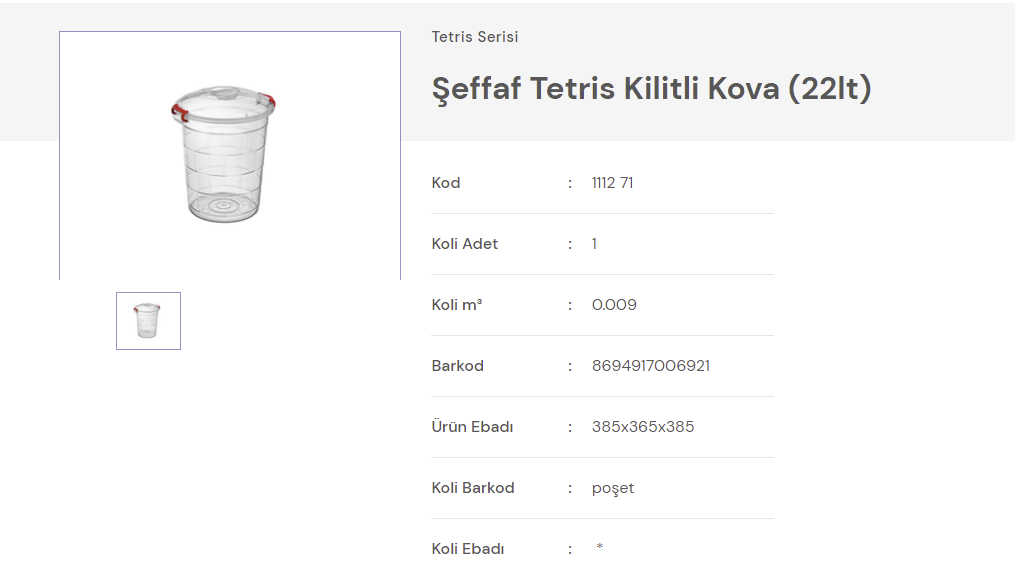The image size is (1015, 571).
Task: Click the Koli Barkod label
Action: coord(473,488)
